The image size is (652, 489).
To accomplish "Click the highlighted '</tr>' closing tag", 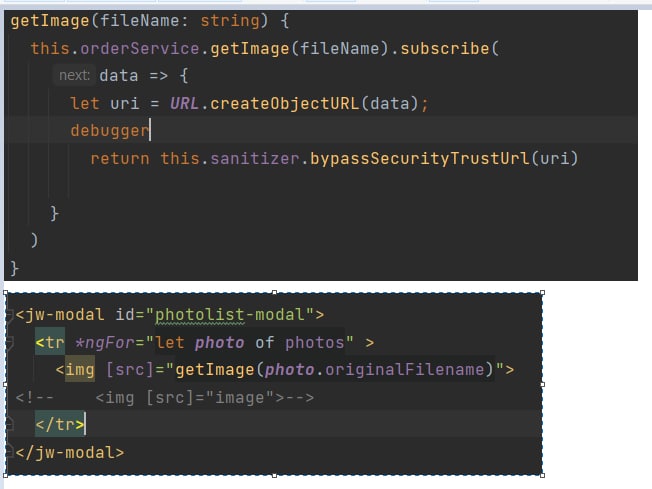I will tap(60, 425).
